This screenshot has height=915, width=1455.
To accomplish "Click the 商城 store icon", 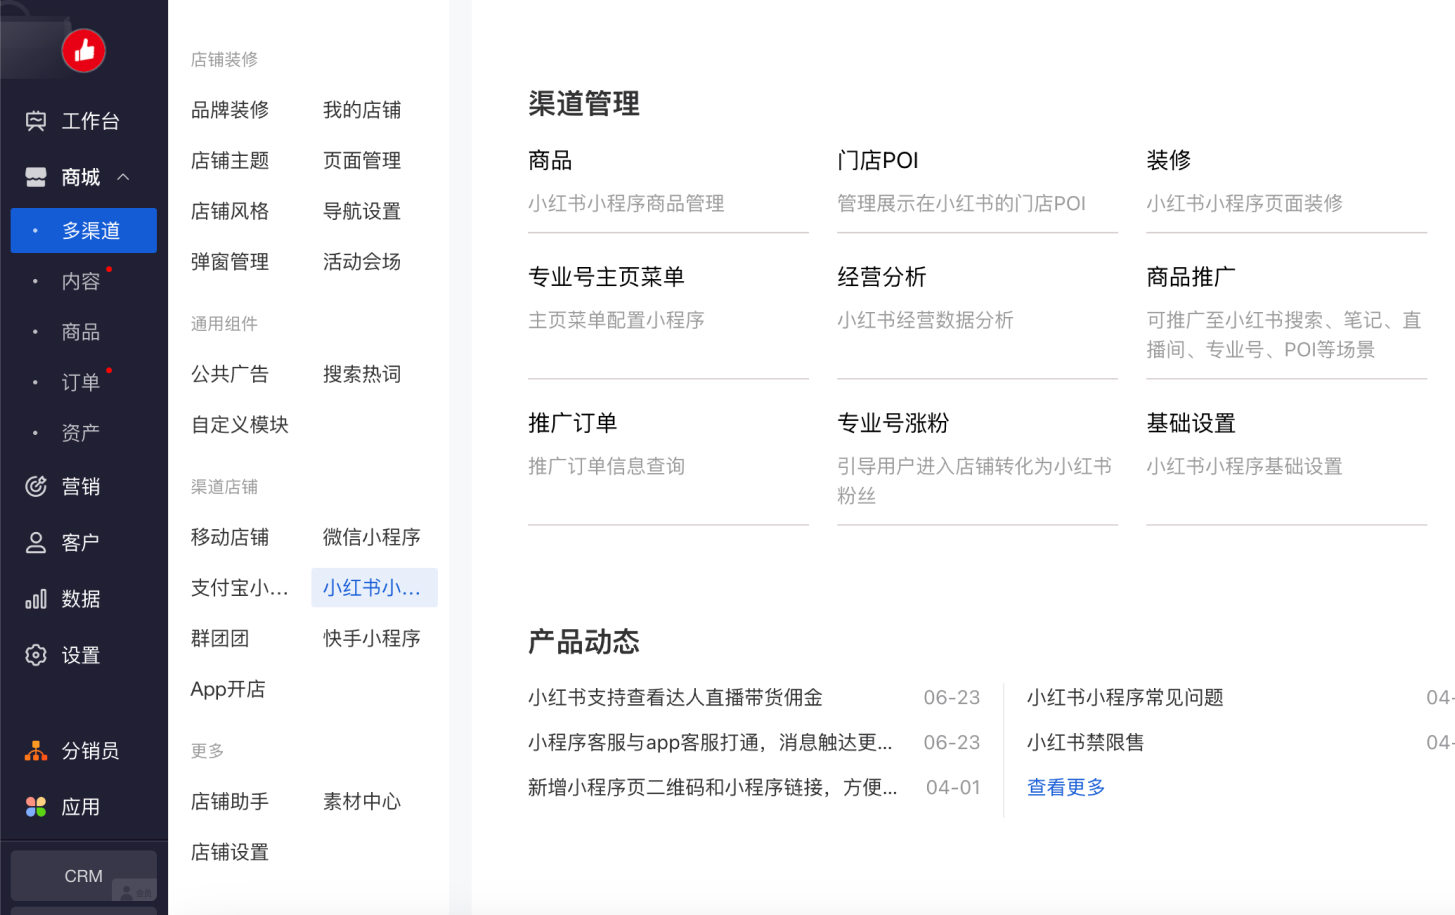I will pos(36,177).
